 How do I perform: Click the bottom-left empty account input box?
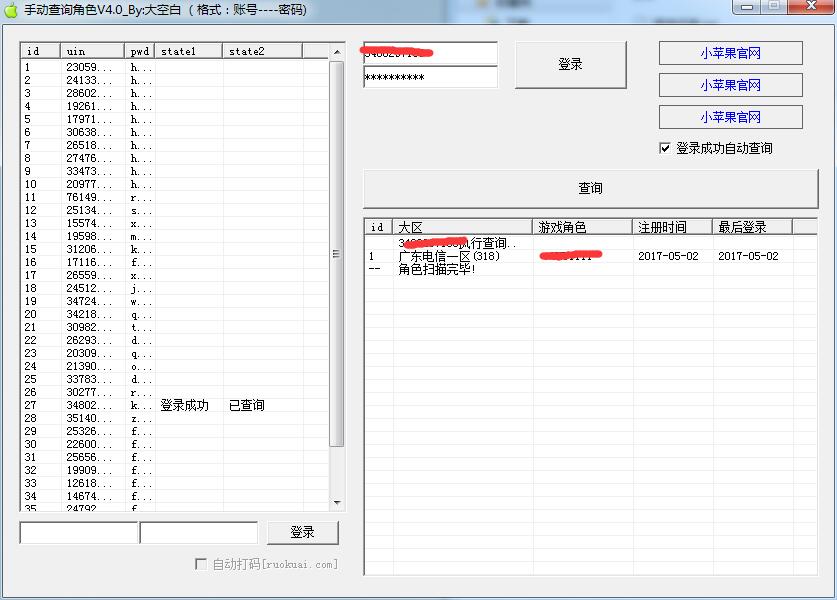[x=79, y=533]
